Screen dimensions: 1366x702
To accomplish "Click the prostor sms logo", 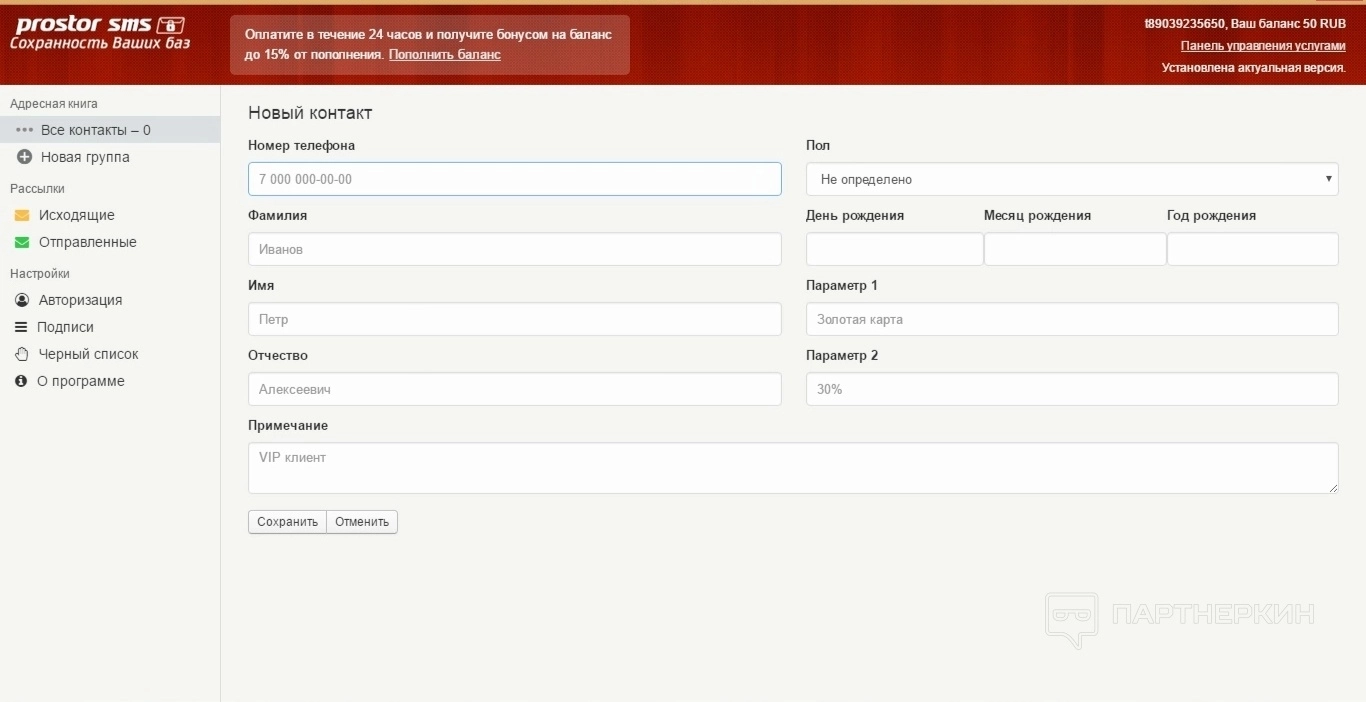I will coord(100,33).
